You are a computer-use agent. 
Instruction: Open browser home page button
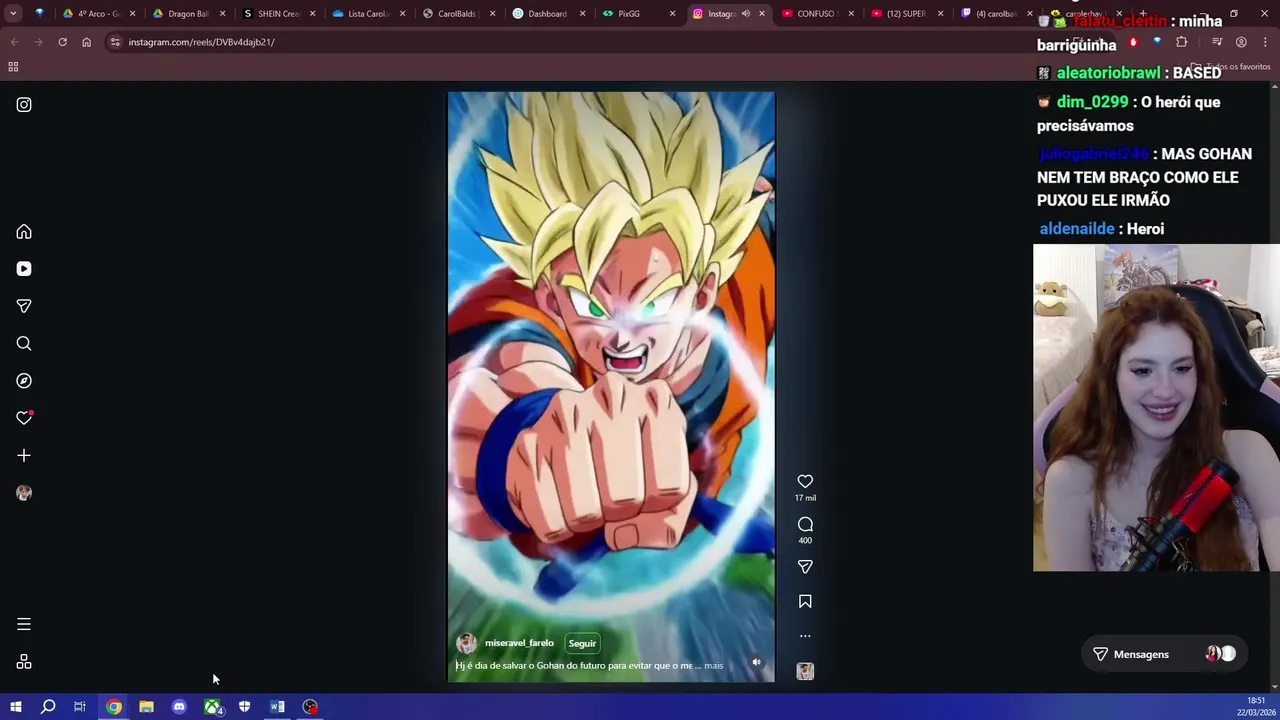pos(86,42)
